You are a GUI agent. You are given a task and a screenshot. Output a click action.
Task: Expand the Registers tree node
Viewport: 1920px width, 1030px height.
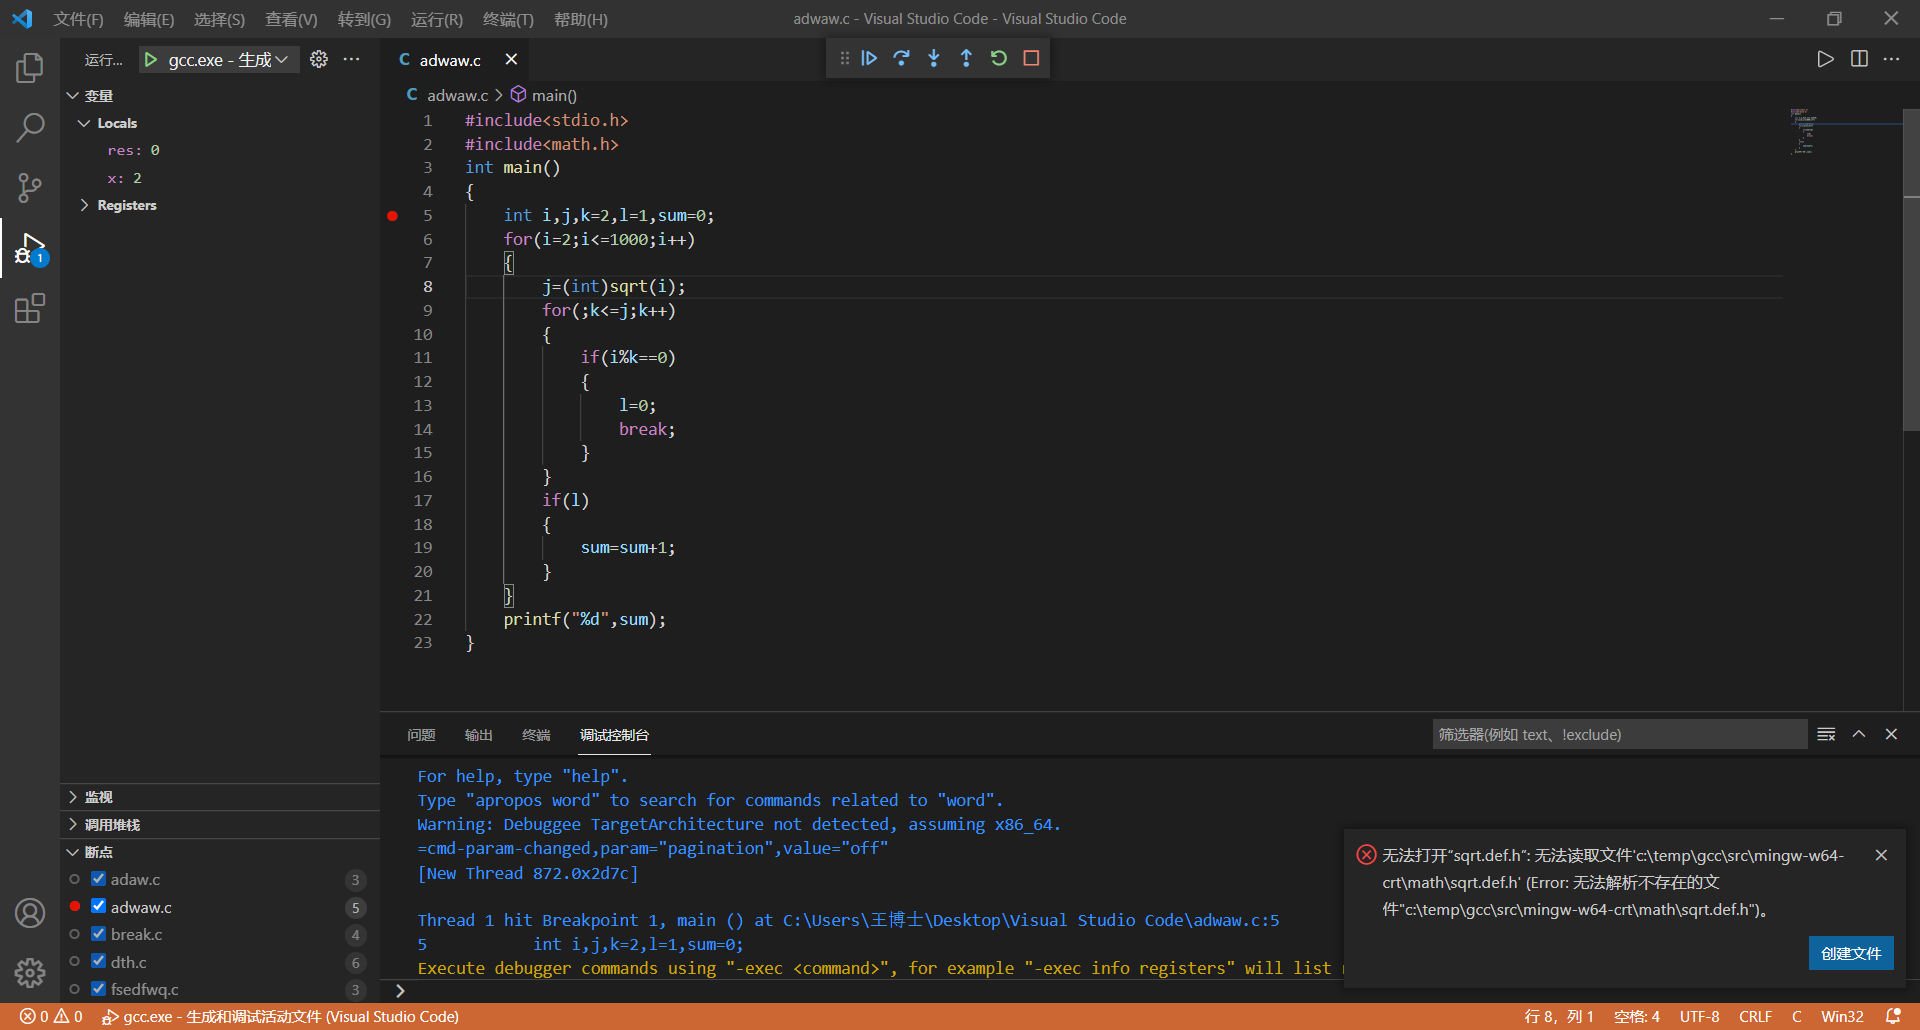[x=84, y=205]
